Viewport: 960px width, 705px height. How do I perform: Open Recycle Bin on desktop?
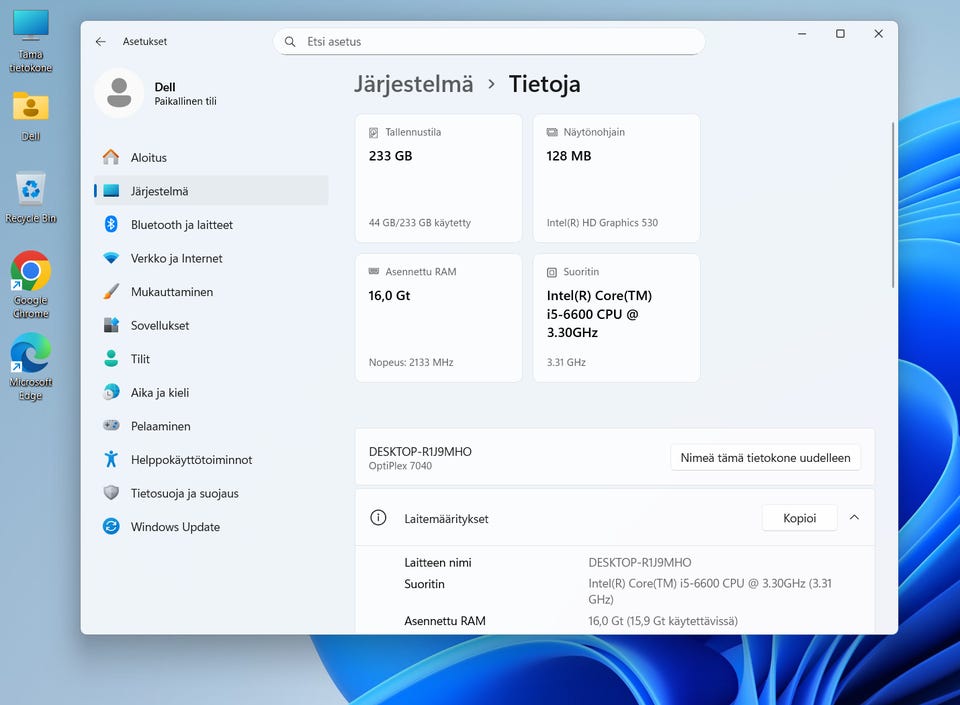click(x=31, y=196)
